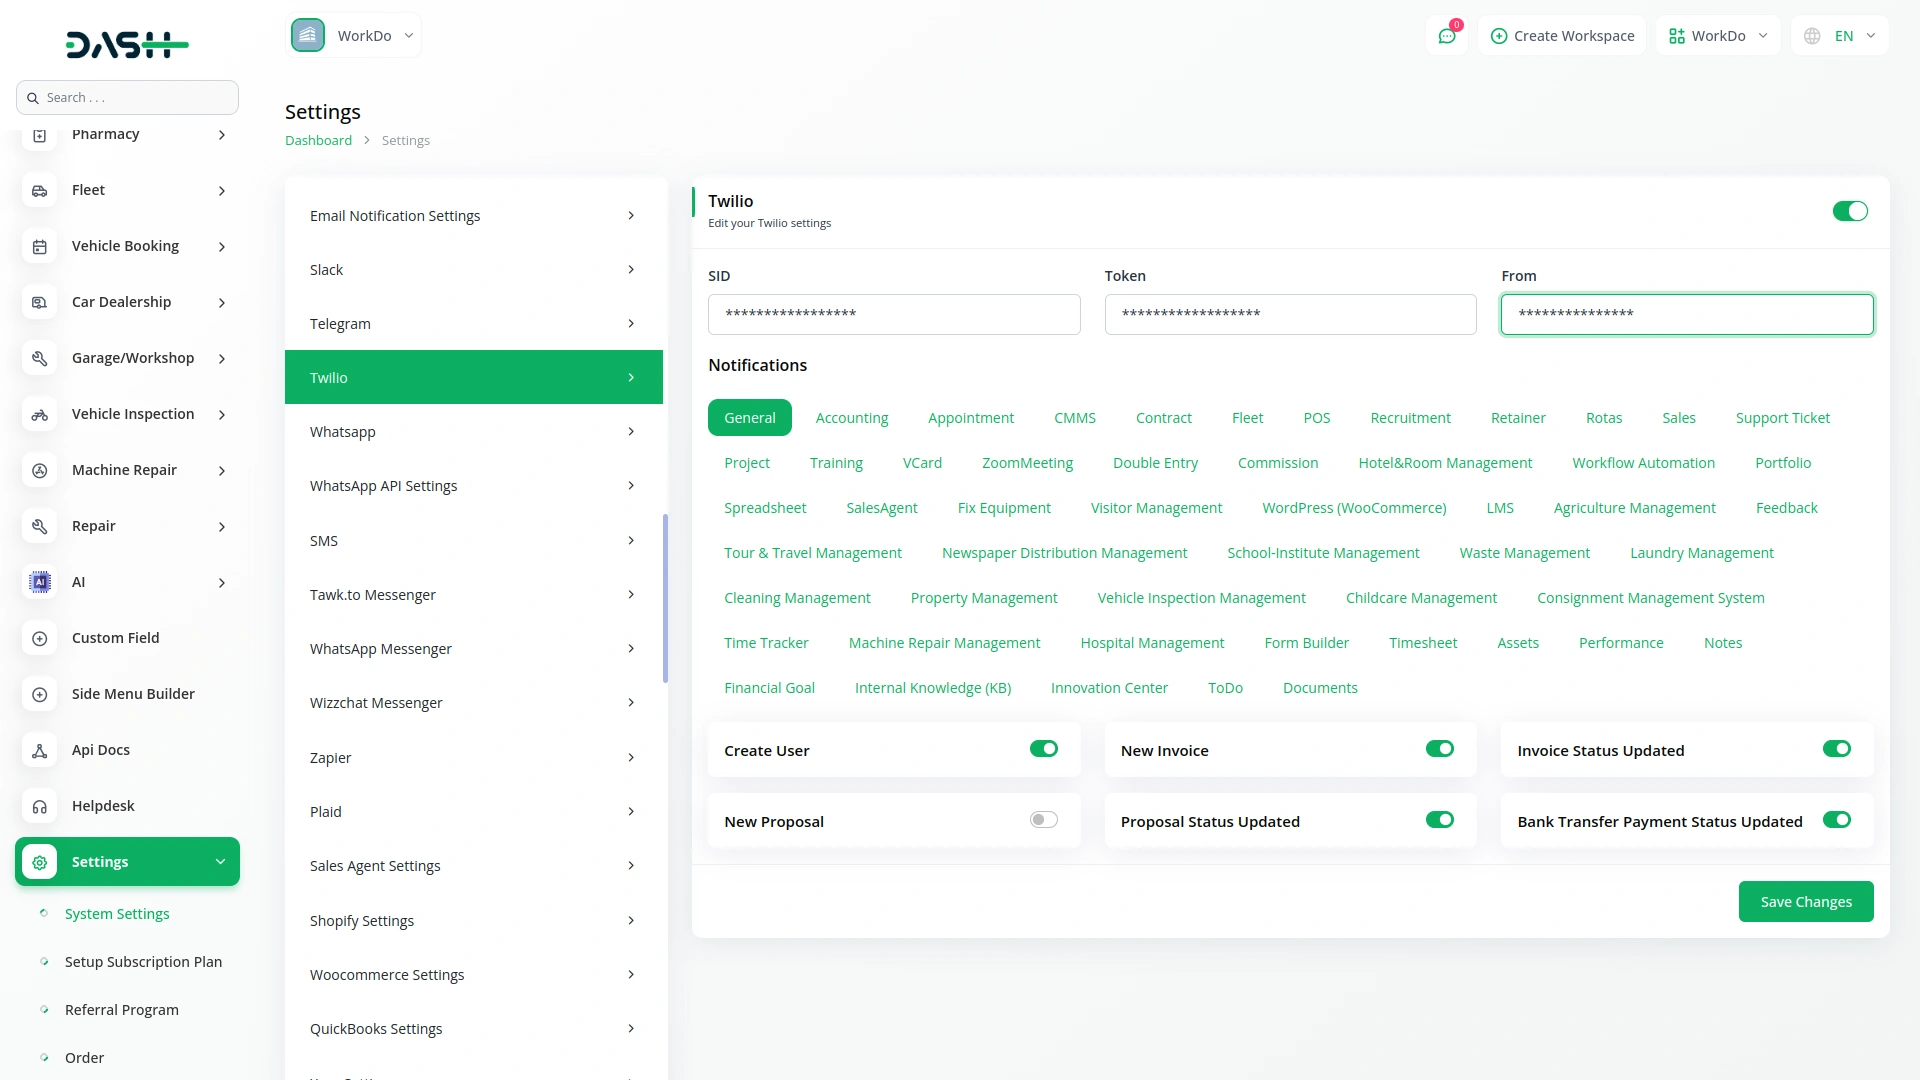Screen dimensions: 1920x1080
Task: Click the AI module icon
Action: pos(40,582)
